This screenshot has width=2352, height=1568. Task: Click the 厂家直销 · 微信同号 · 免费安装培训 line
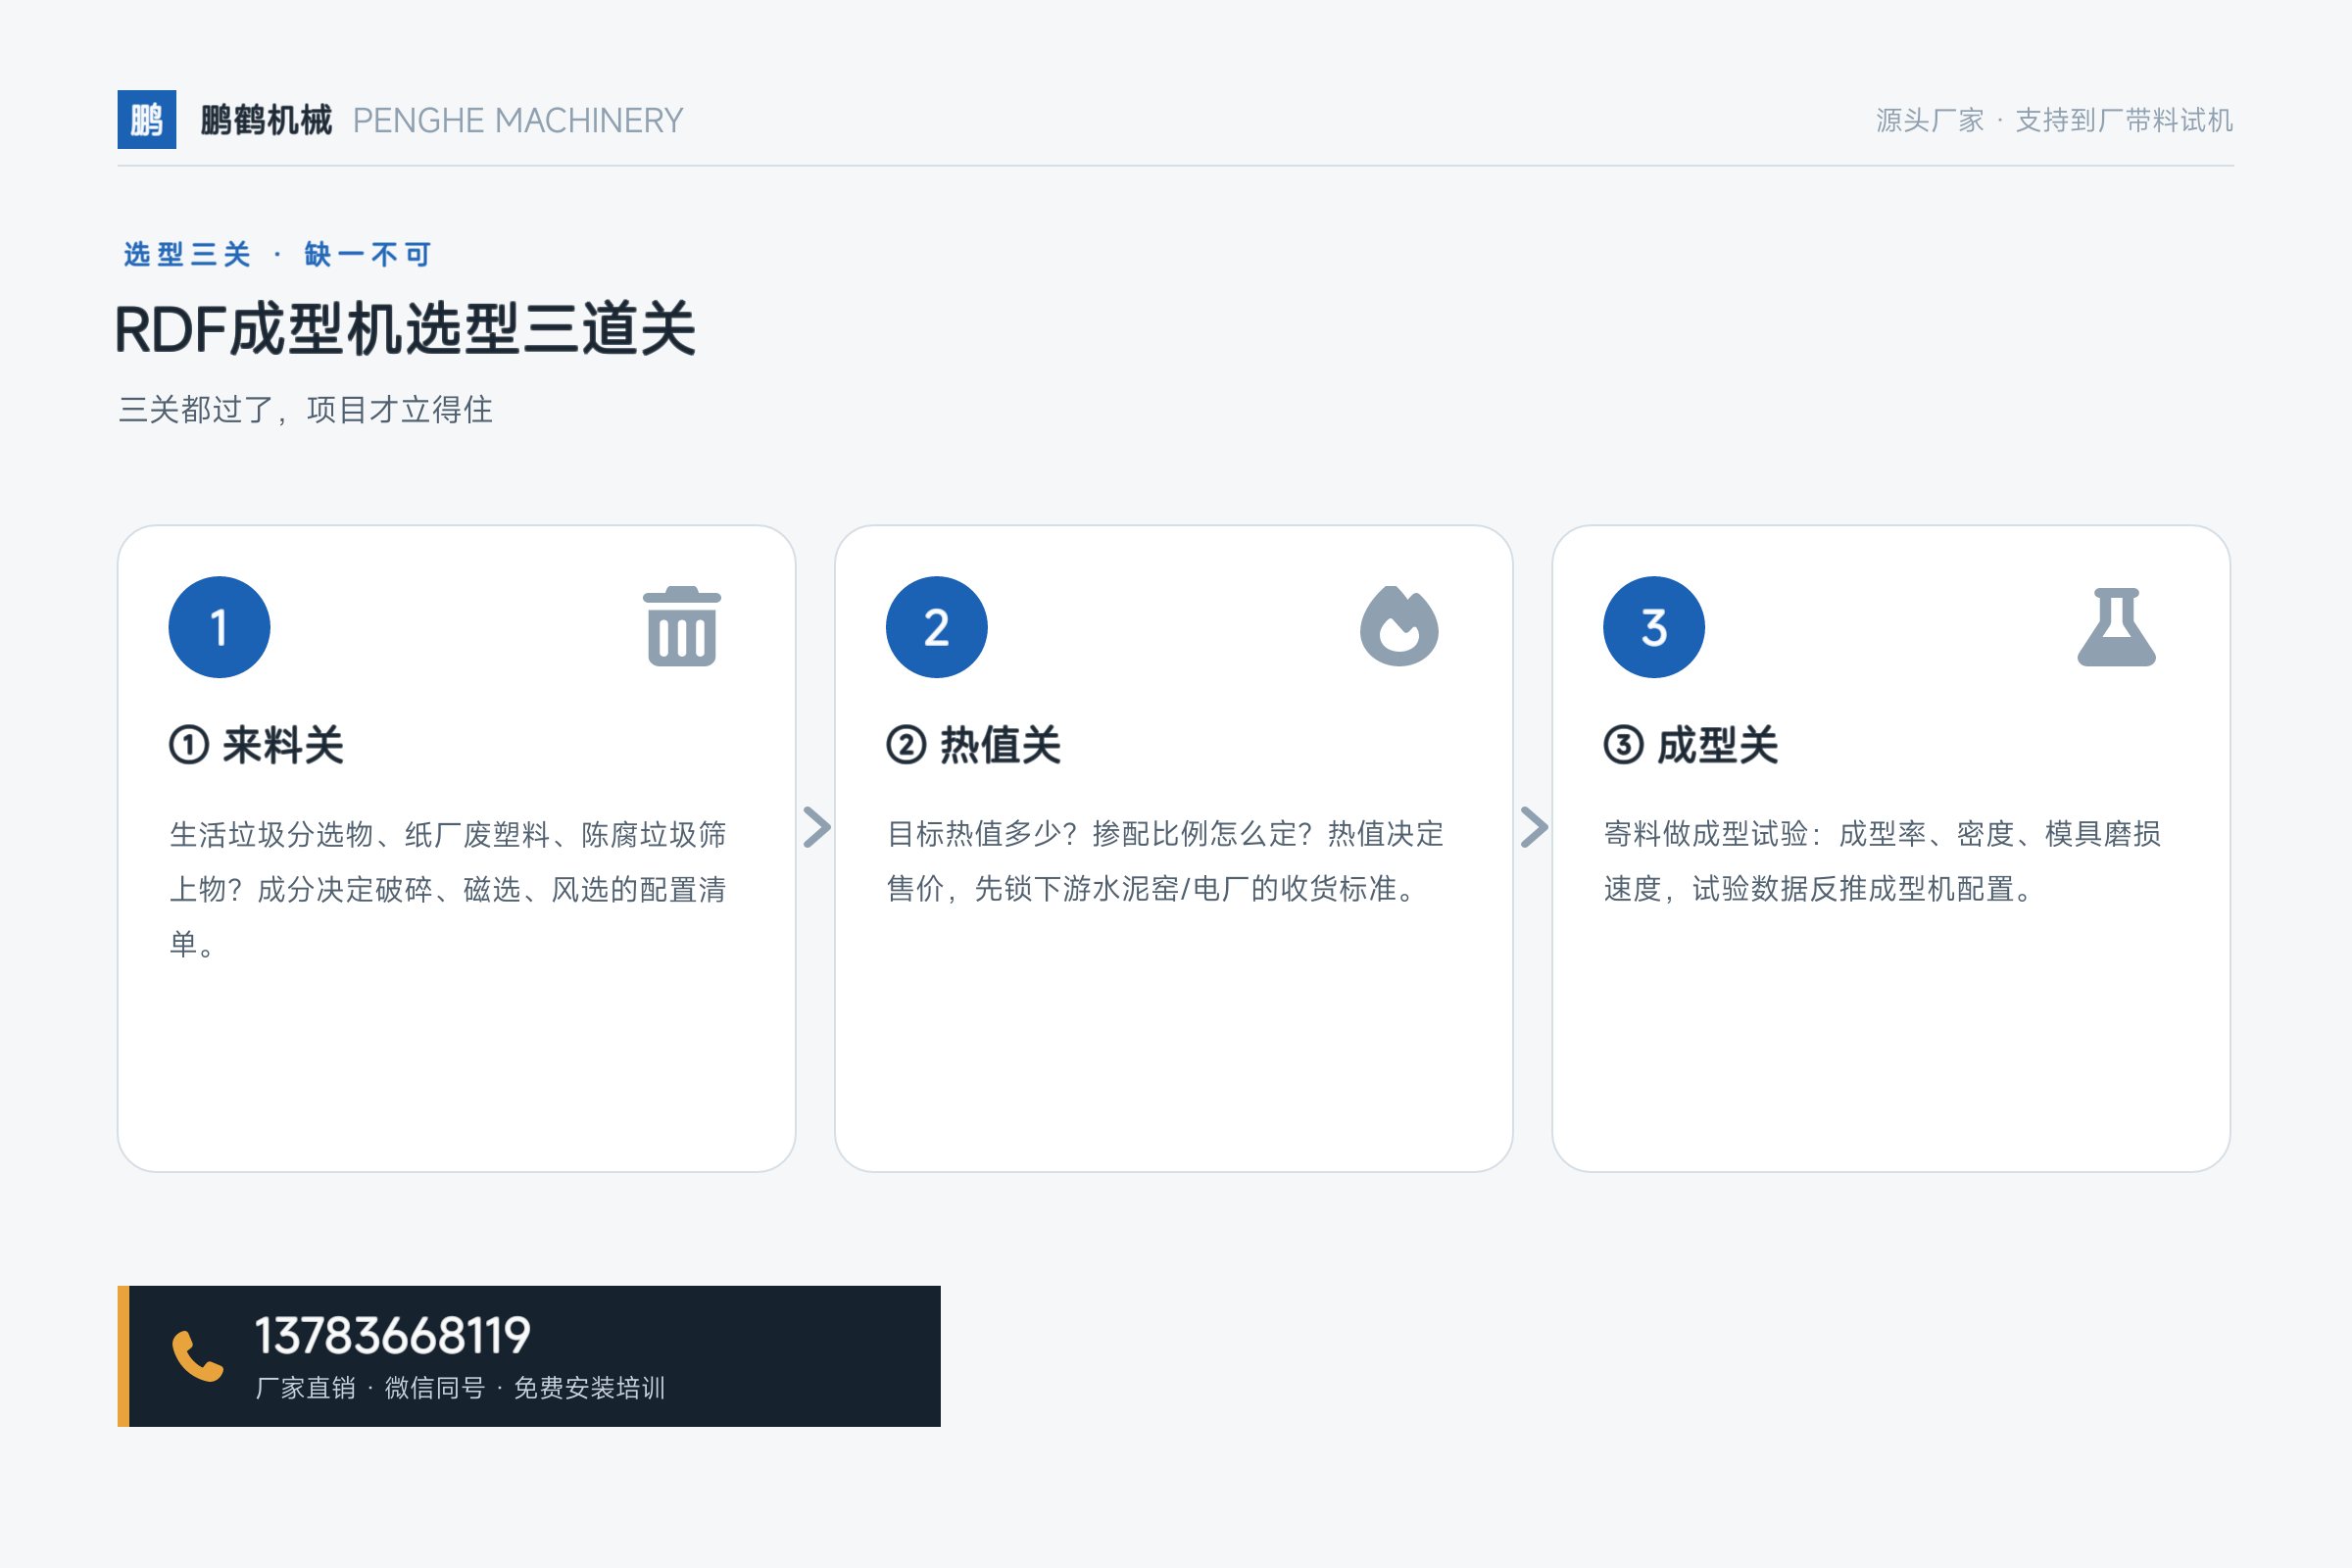(x=460, y=1388)
